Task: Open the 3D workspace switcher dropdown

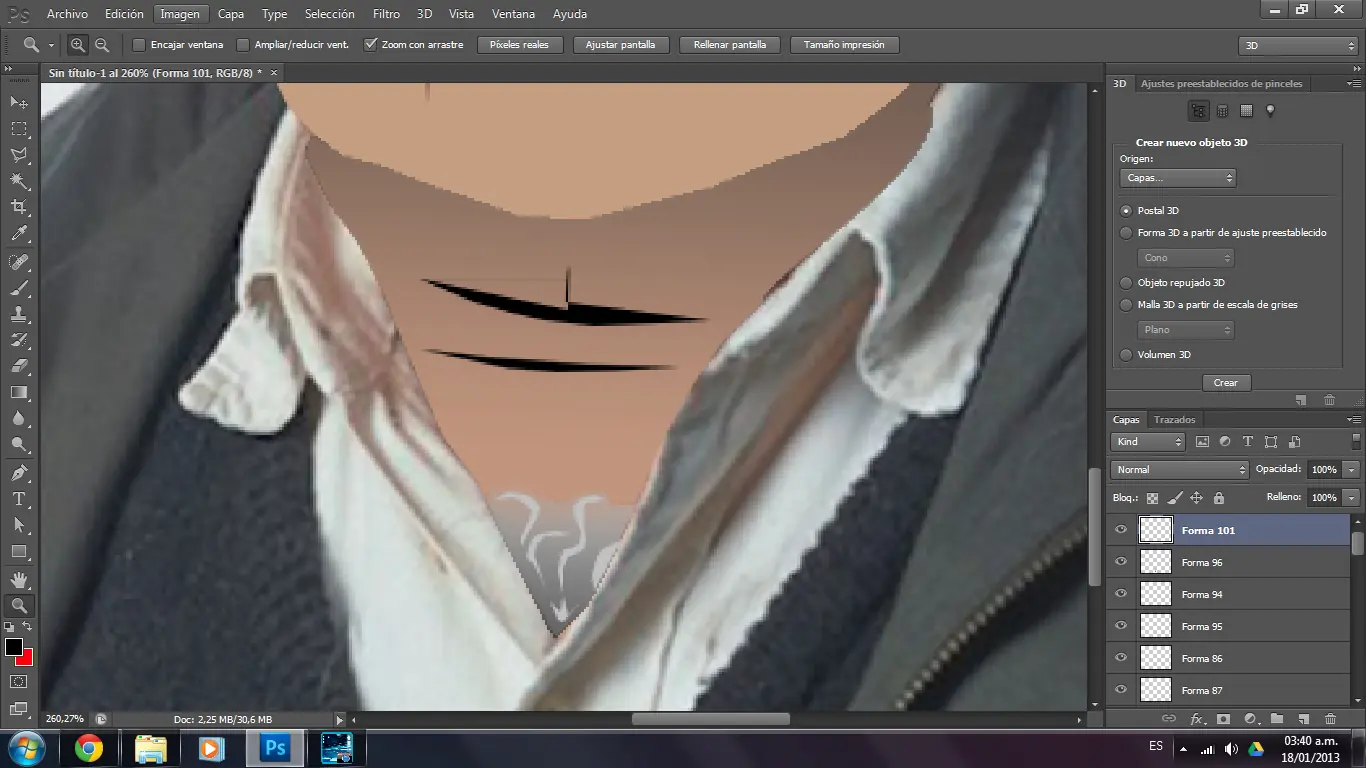Action: point(1298,46)
